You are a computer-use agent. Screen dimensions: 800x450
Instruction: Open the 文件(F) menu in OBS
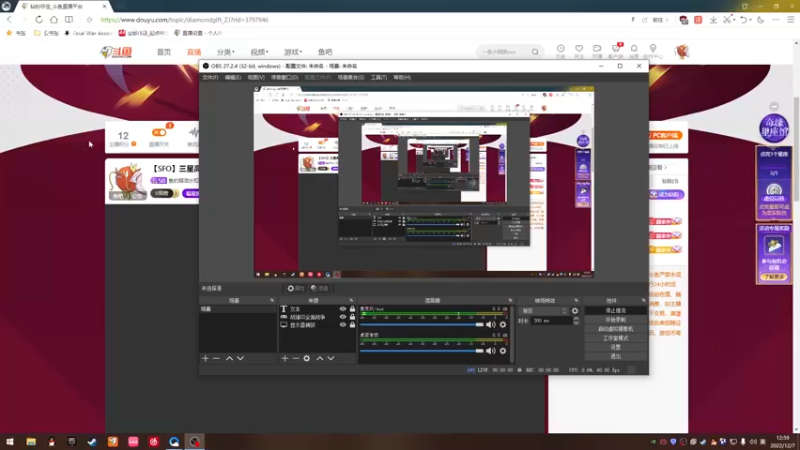pyautogui.click(x=210, y=78)
